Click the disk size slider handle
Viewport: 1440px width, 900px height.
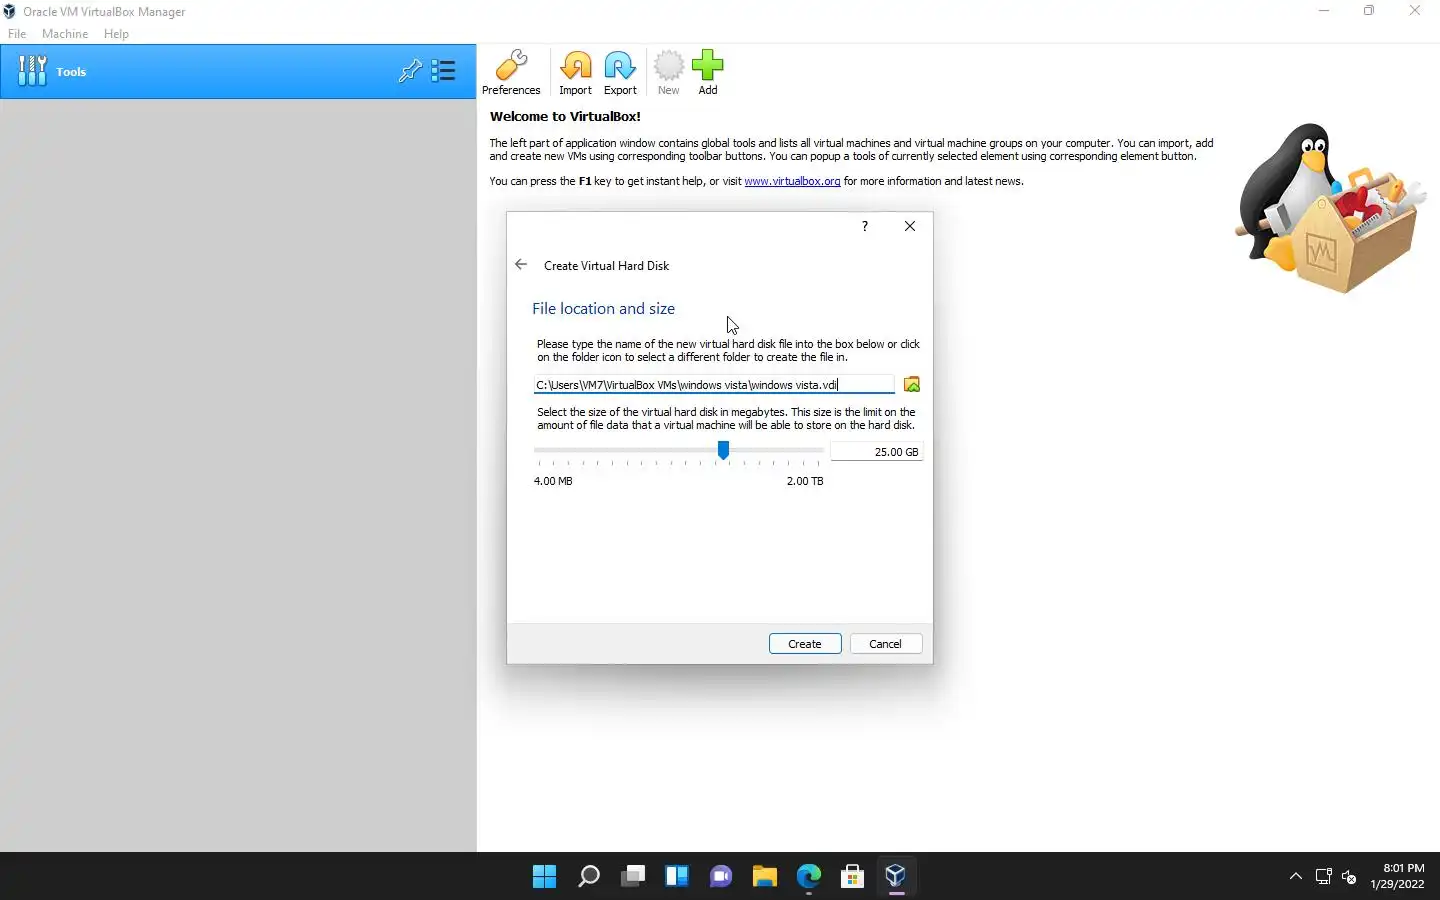click(723, 451)
